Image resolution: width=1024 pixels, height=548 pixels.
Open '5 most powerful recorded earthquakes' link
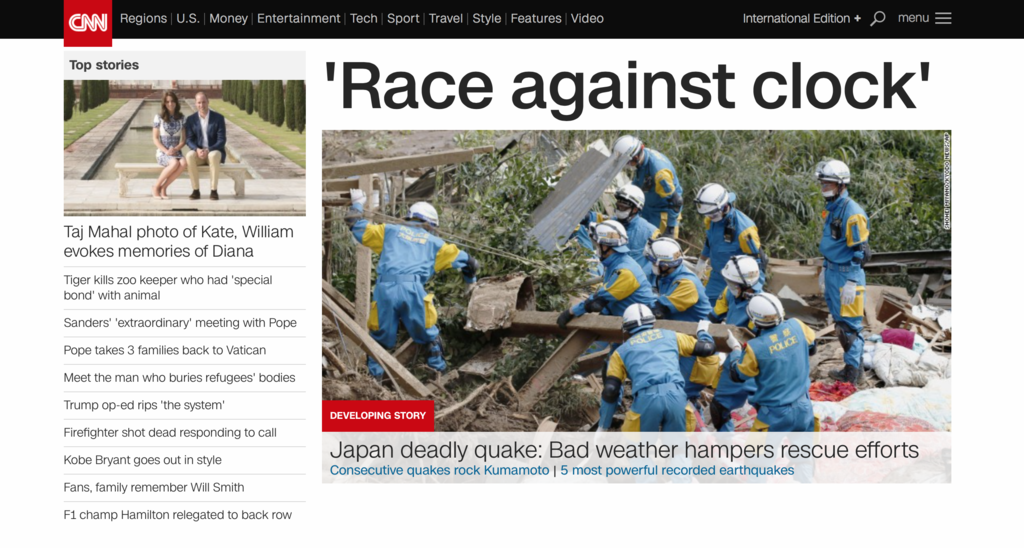677,470
